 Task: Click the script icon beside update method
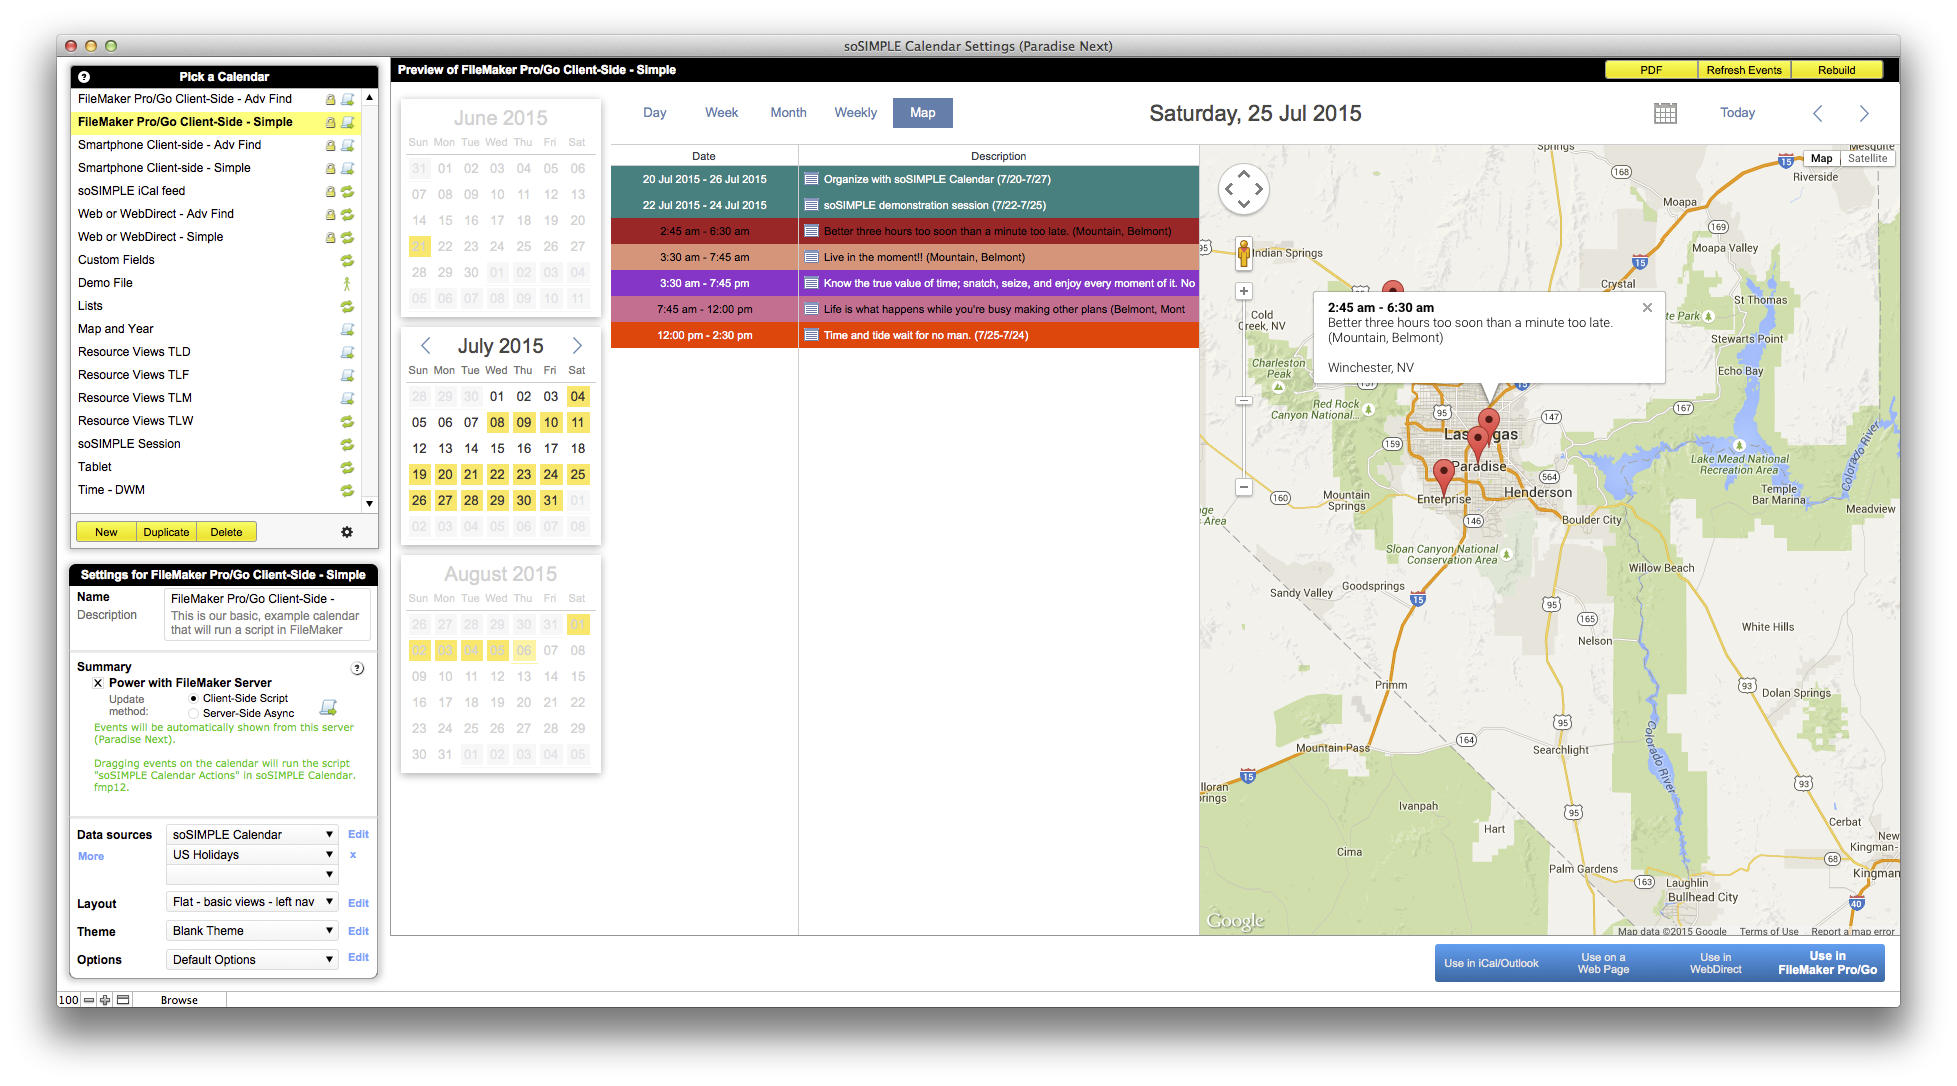click(328, 707)
